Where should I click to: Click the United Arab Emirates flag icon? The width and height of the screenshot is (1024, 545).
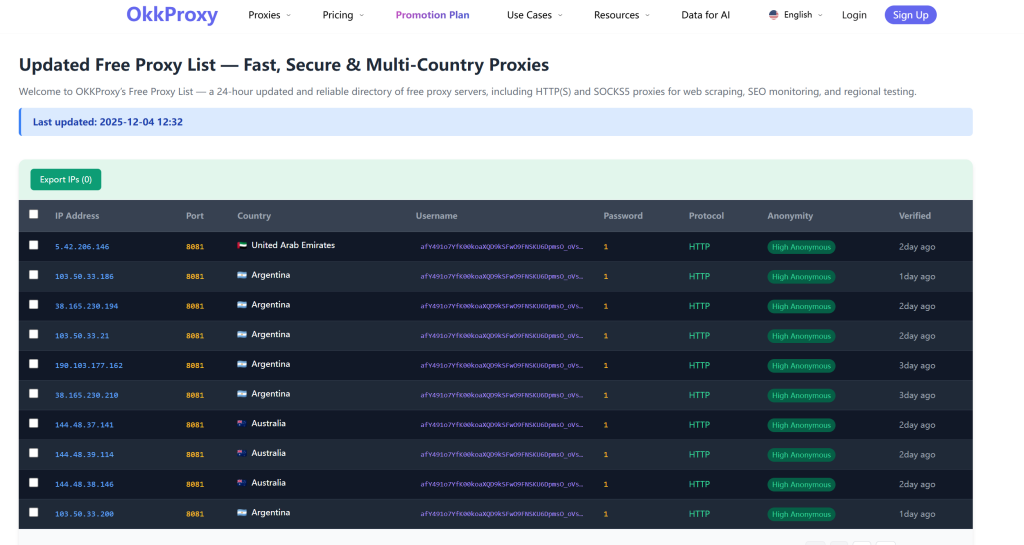pos(242,246)
